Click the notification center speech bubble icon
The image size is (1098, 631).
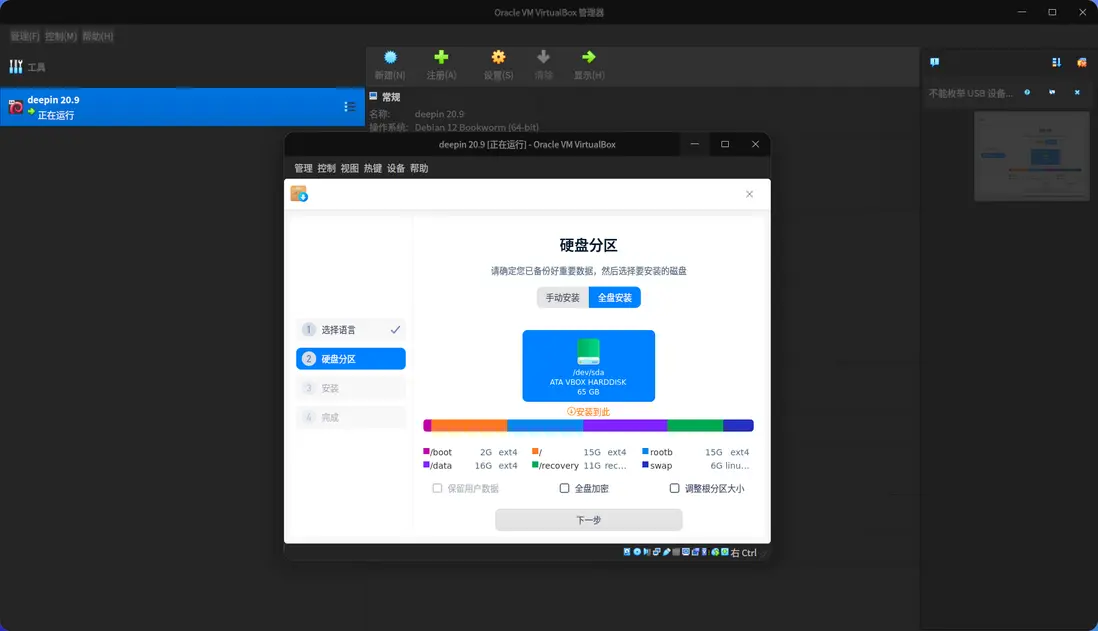pyautogui.click(x=934, y=62)
